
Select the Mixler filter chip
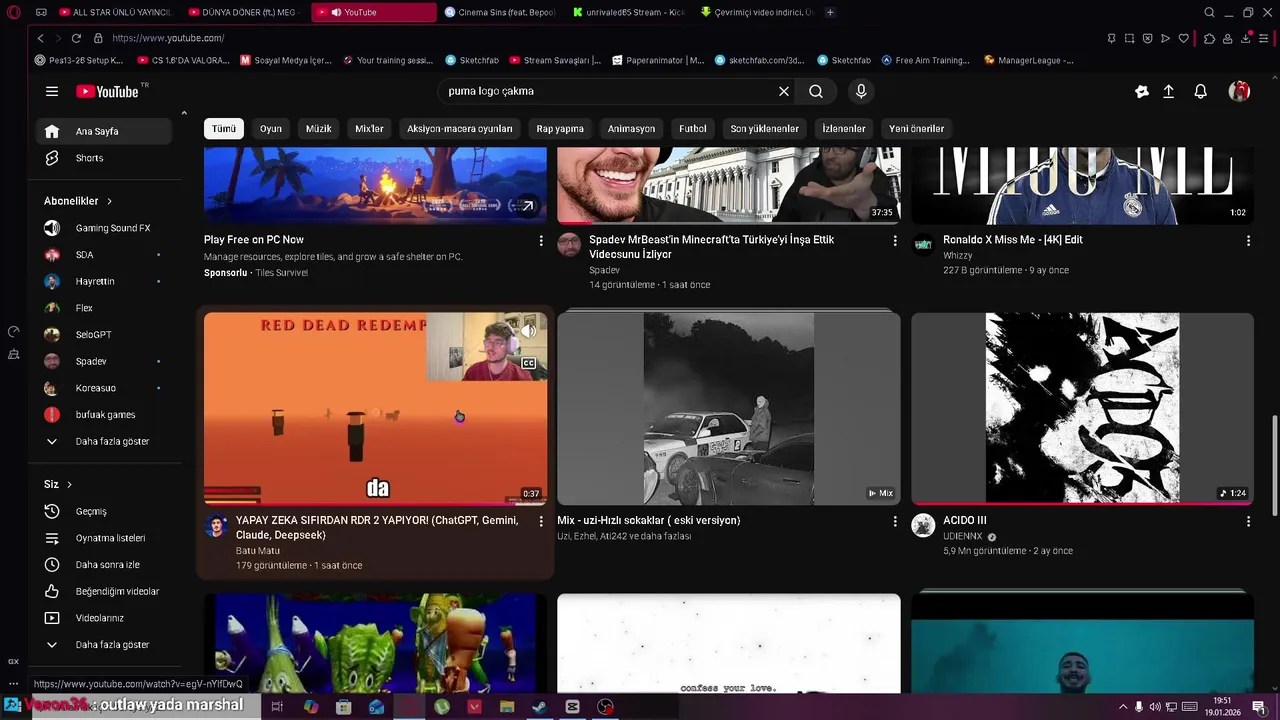point(369,128)
